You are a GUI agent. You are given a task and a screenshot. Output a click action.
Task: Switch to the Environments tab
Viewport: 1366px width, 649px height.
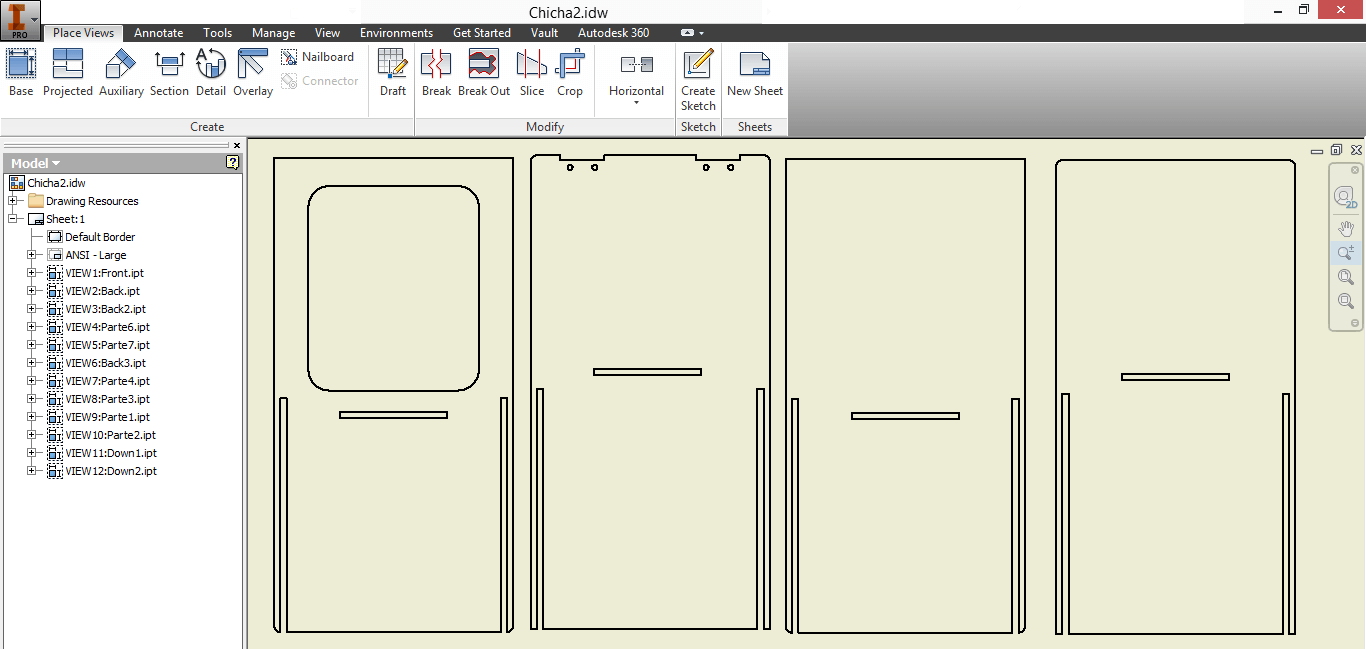tap(397, 33)
